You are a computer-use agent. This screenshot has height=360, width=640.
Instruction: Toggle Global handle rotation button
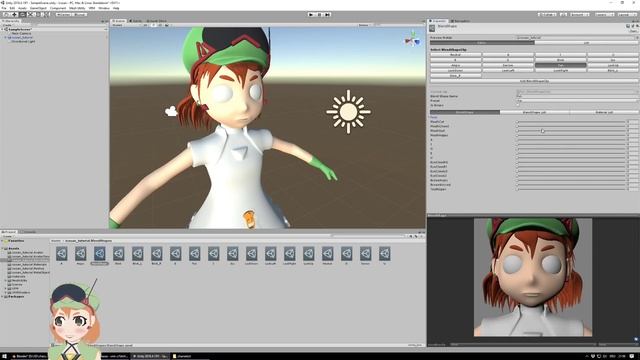[79, 14]
